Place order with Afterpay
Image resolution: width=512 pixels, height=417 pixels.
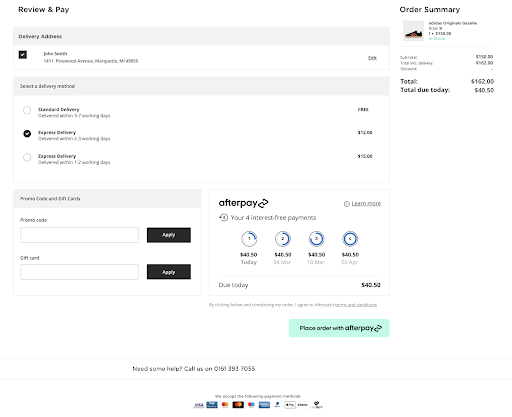[339, 328]
